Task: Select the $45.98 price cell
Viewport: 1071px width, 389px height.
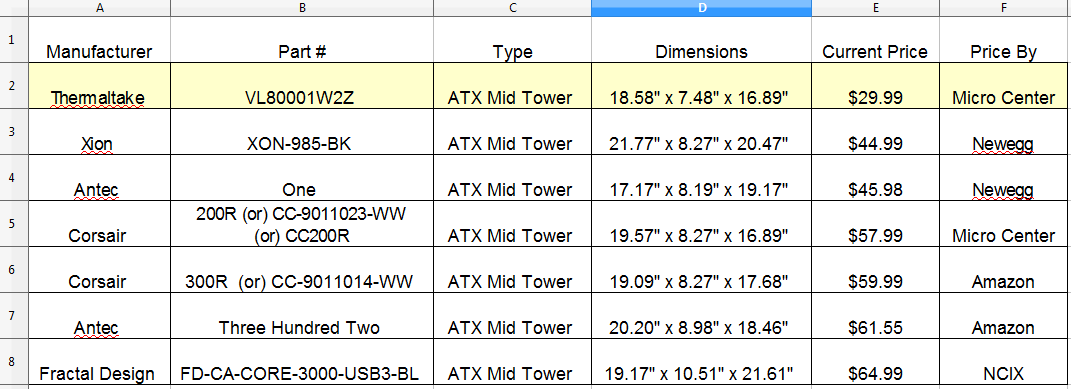Action: pyautogui.click(x=875, y=178)
